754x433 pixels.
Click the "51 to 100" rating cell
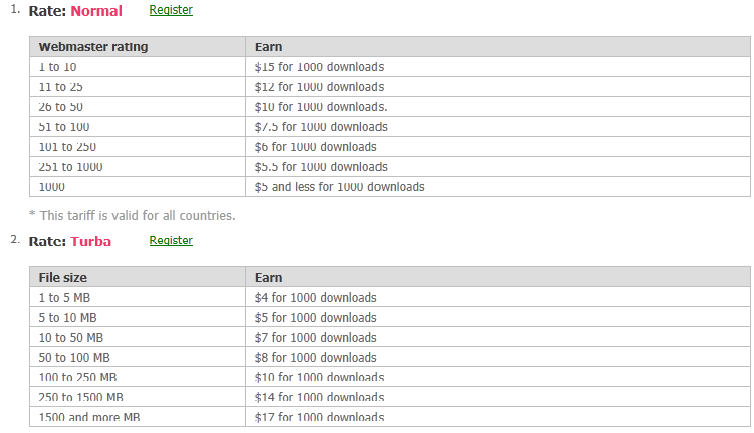tap(63, 127)
